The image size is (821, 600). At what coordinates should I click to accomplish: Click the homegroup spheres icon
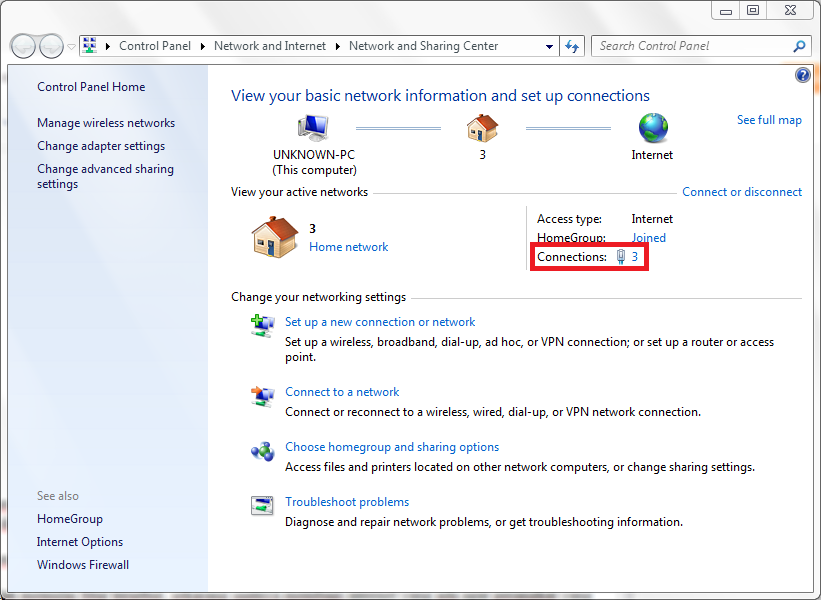(x=262, y=451)
